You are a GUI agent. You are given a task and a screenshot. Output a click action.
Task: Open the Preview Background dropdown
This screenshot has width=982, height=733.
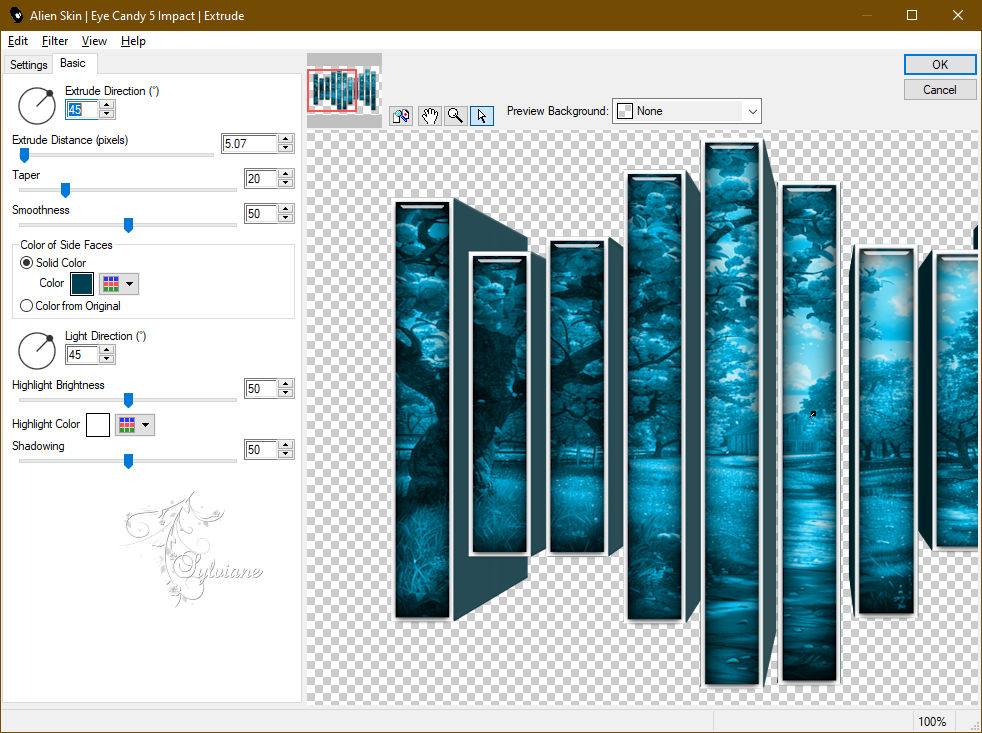(686, 111)
